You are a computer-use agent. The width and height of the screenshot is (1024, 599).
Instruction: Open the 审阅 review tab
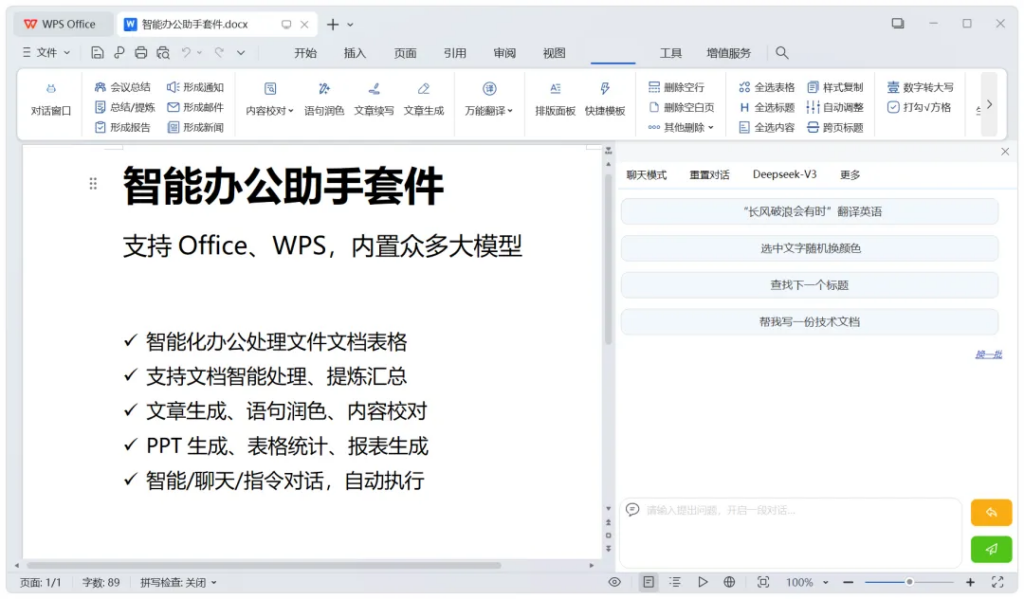[505, 53]
